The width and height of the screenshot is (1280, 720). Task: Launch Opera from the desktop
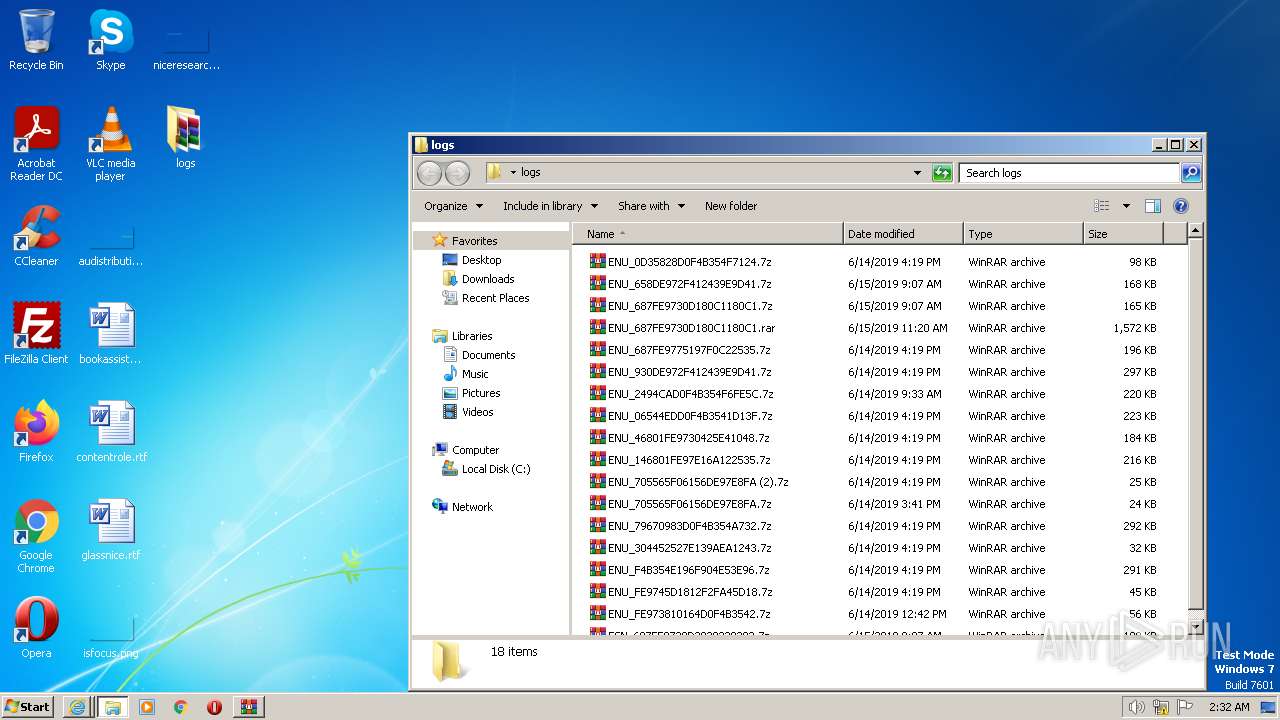point(36,628)
